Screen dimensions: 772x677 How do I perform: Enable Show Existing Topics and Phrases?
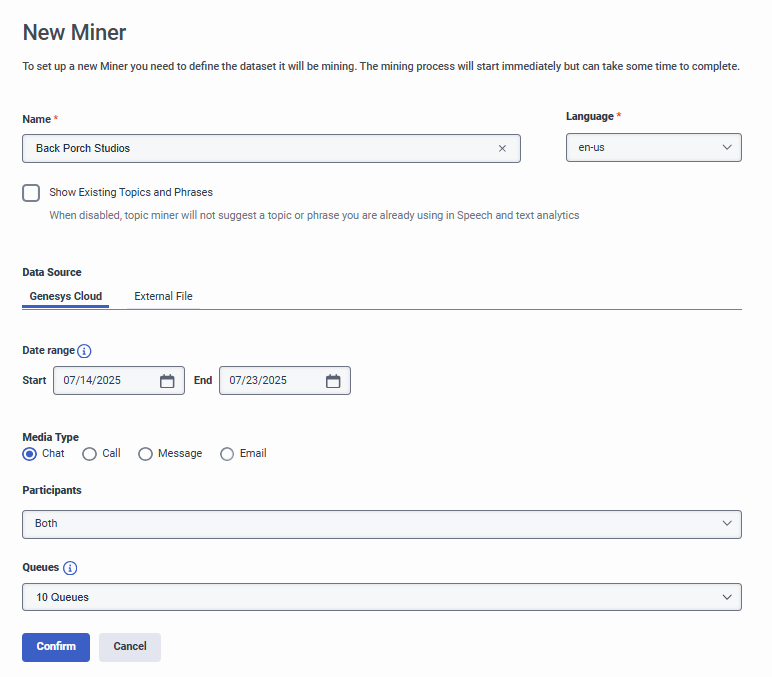[x=31, y=193]
